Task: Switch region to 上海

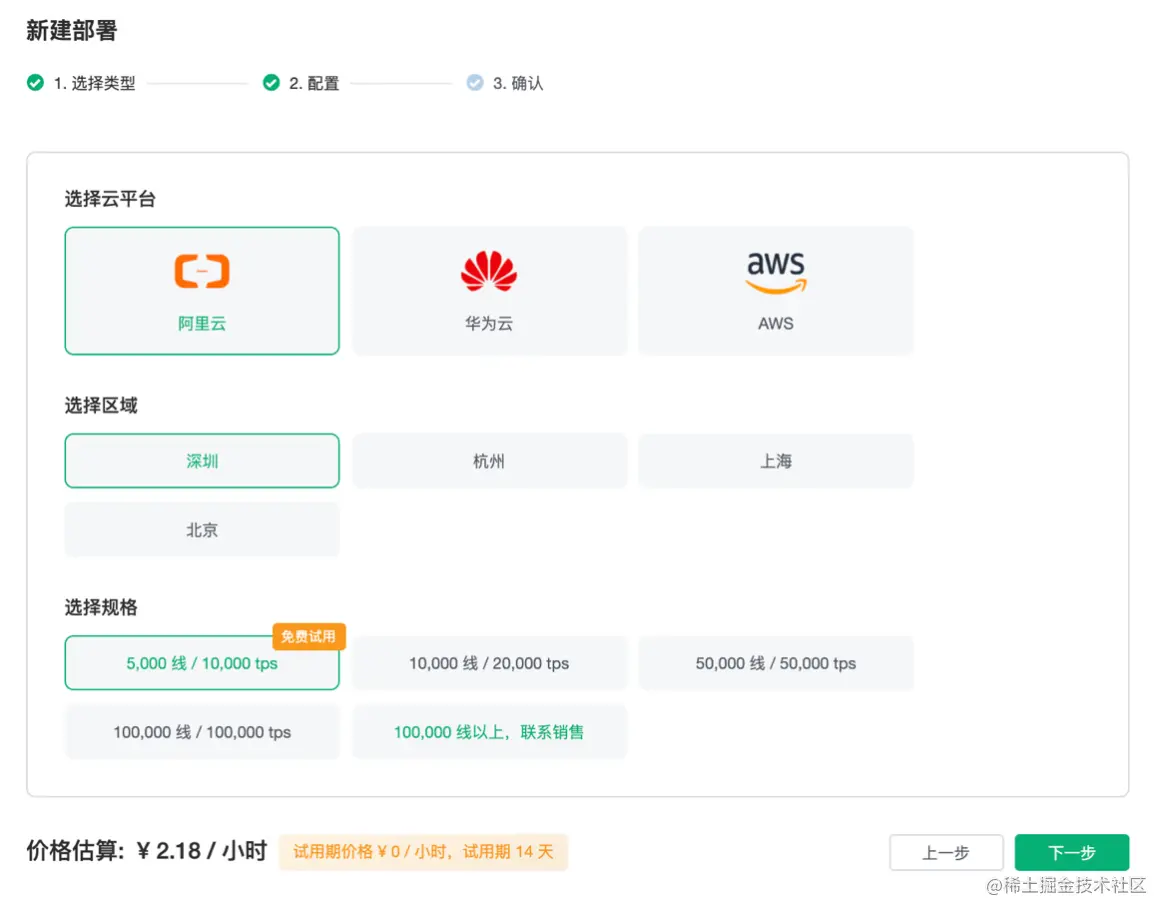Action: (x=776, y=461)
